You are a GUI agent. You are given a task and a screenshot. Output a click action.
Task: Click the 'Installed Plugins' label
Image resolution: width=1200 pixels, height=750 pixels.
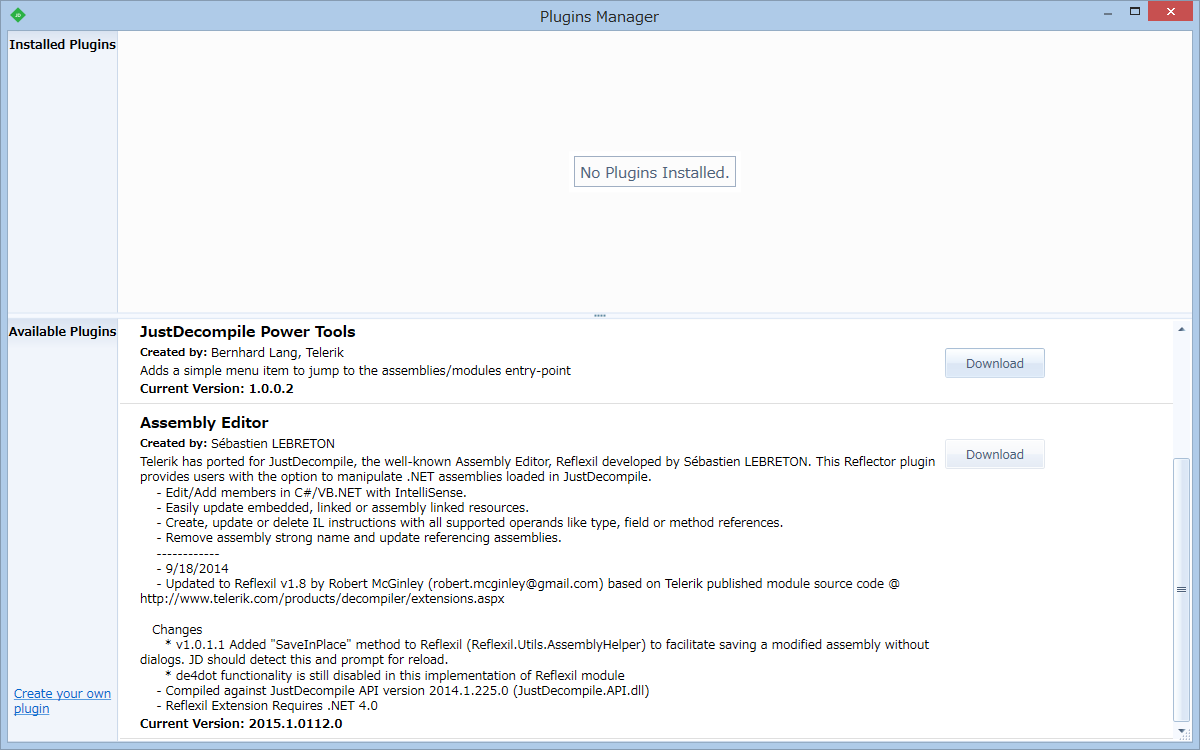[x=62, y=44]
